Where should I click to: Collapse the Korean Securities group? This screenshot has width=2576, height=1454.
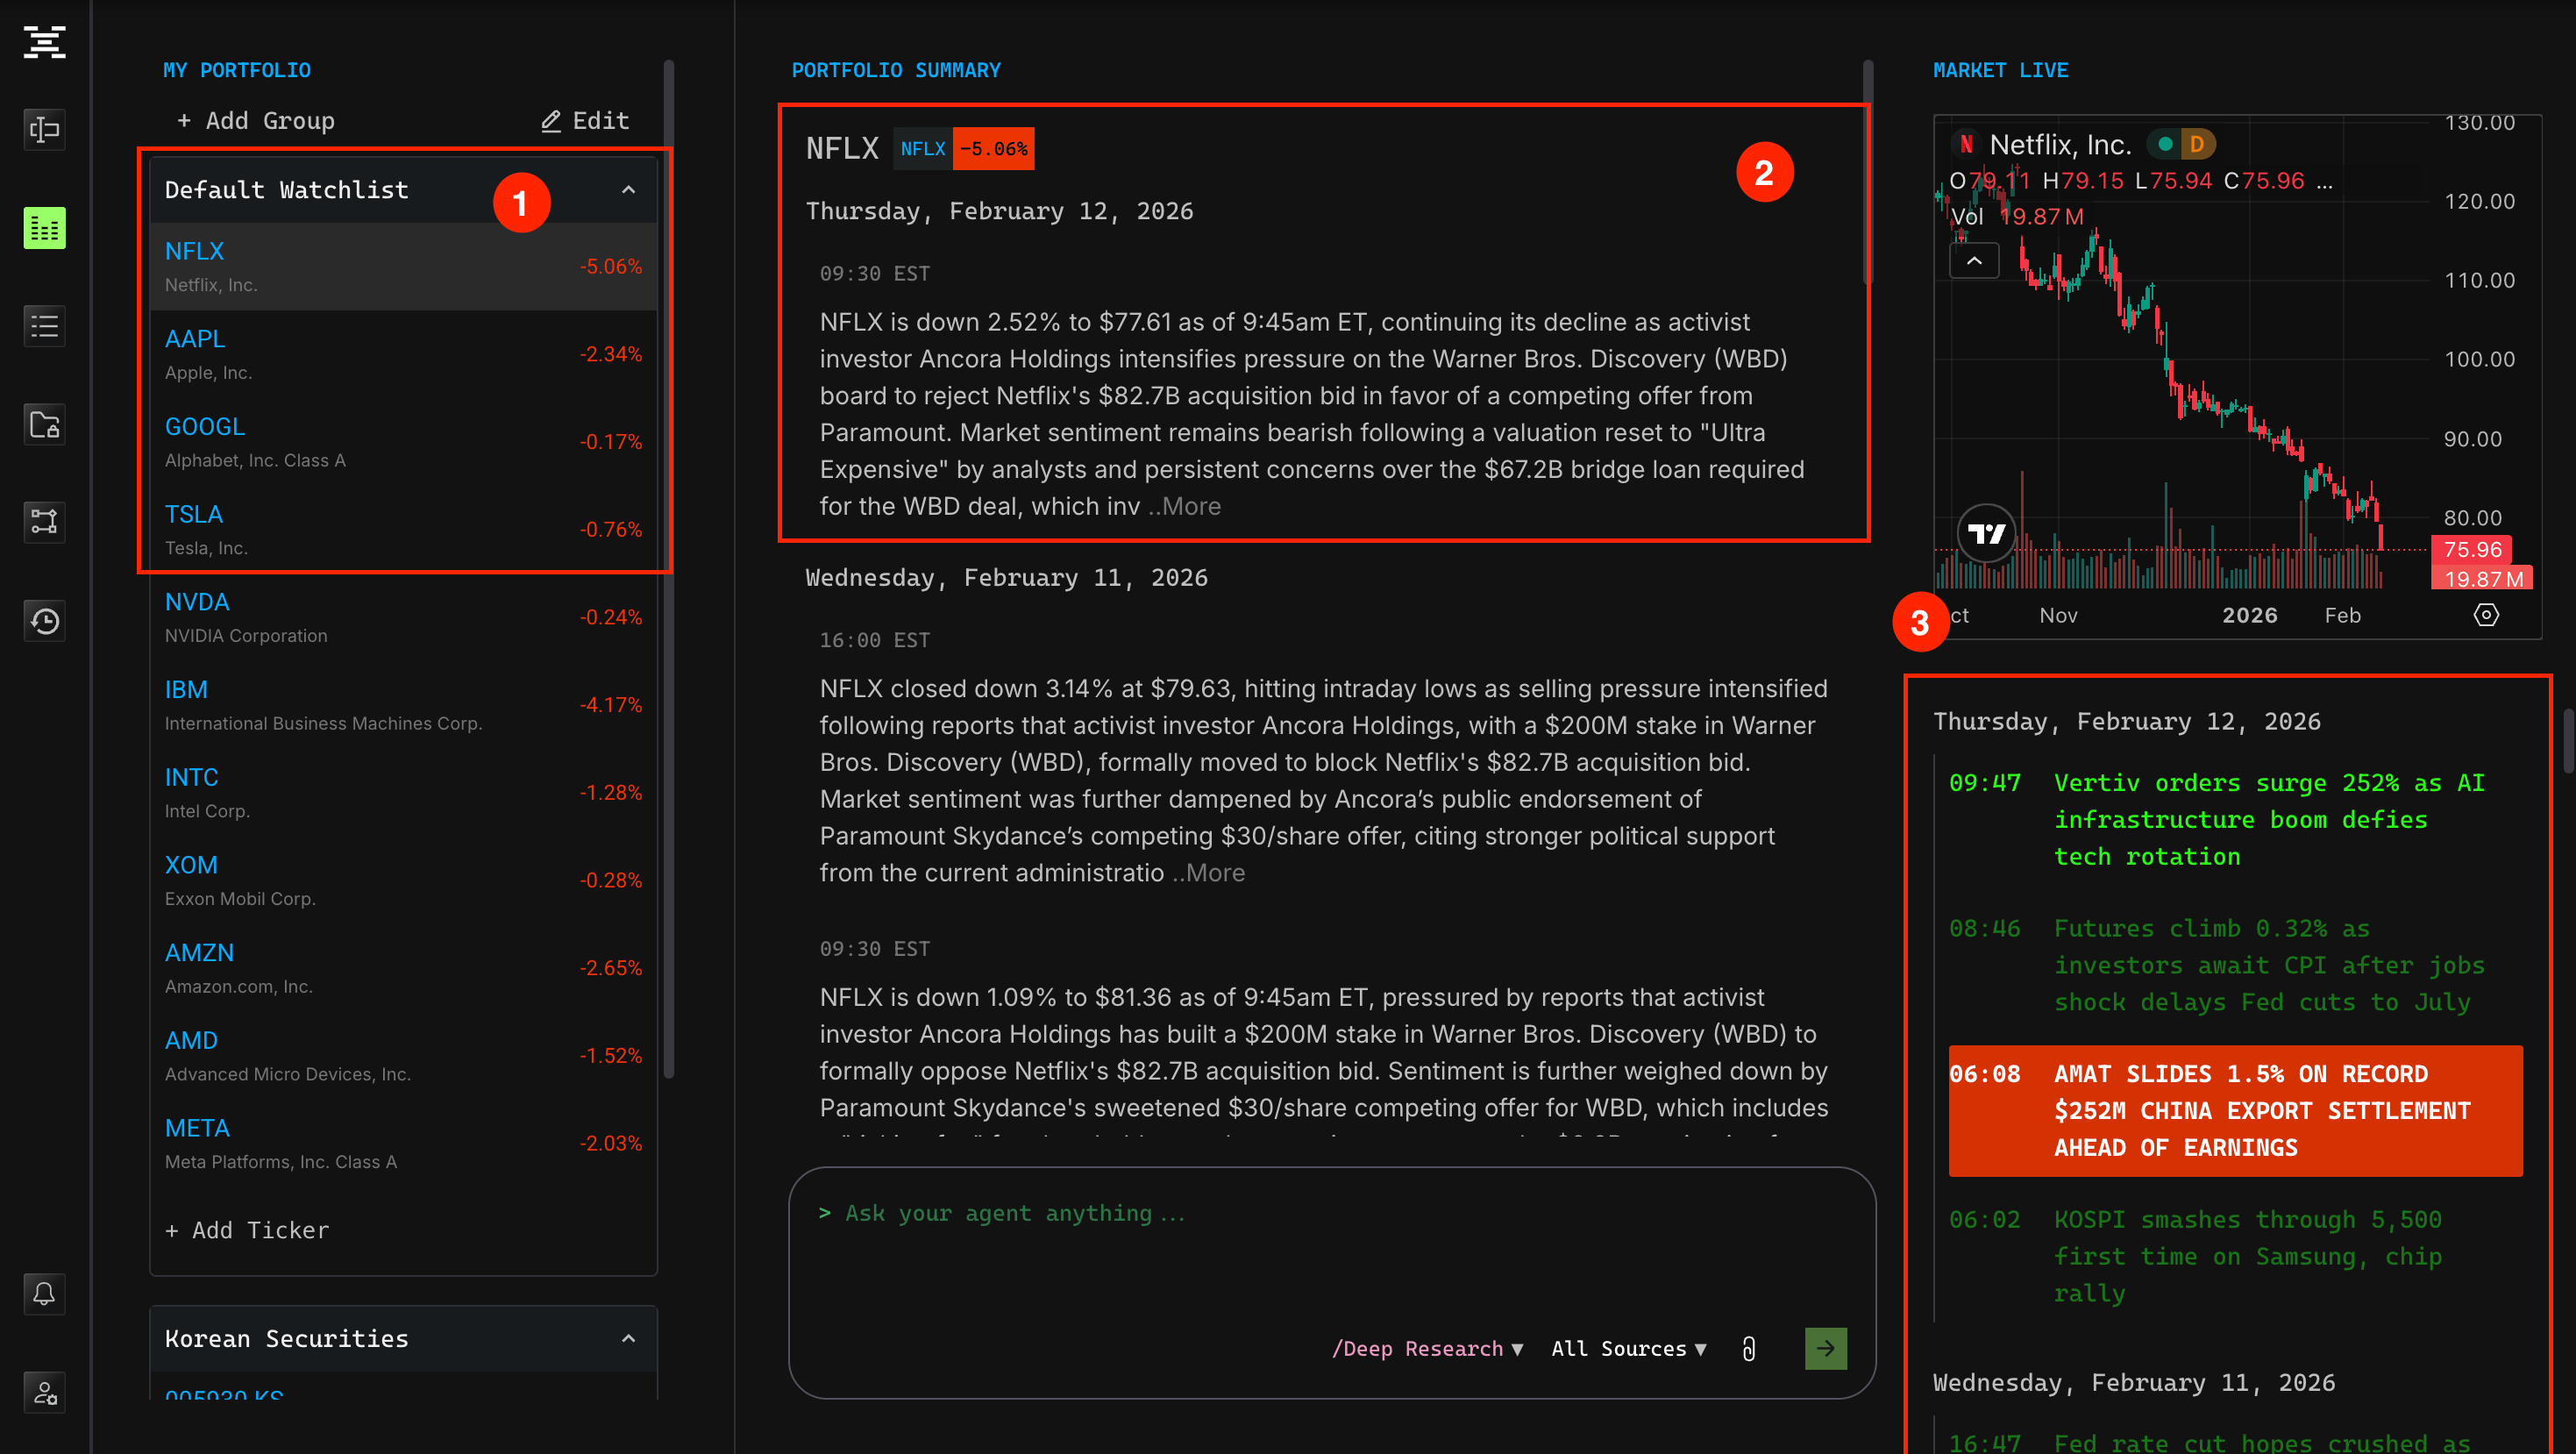pyautogui.click(x=628, y=1338)
